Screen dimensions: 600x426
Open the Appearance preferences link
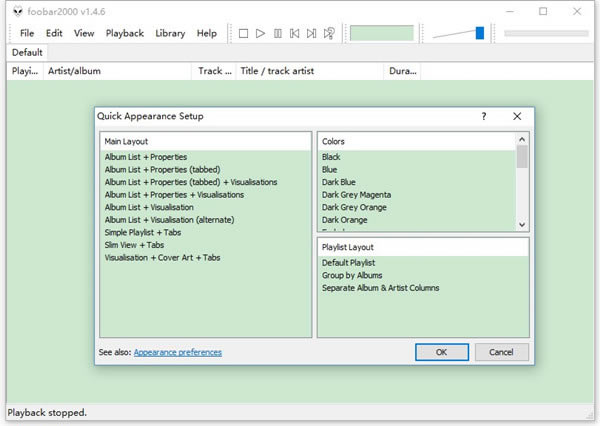pos(178,353)
